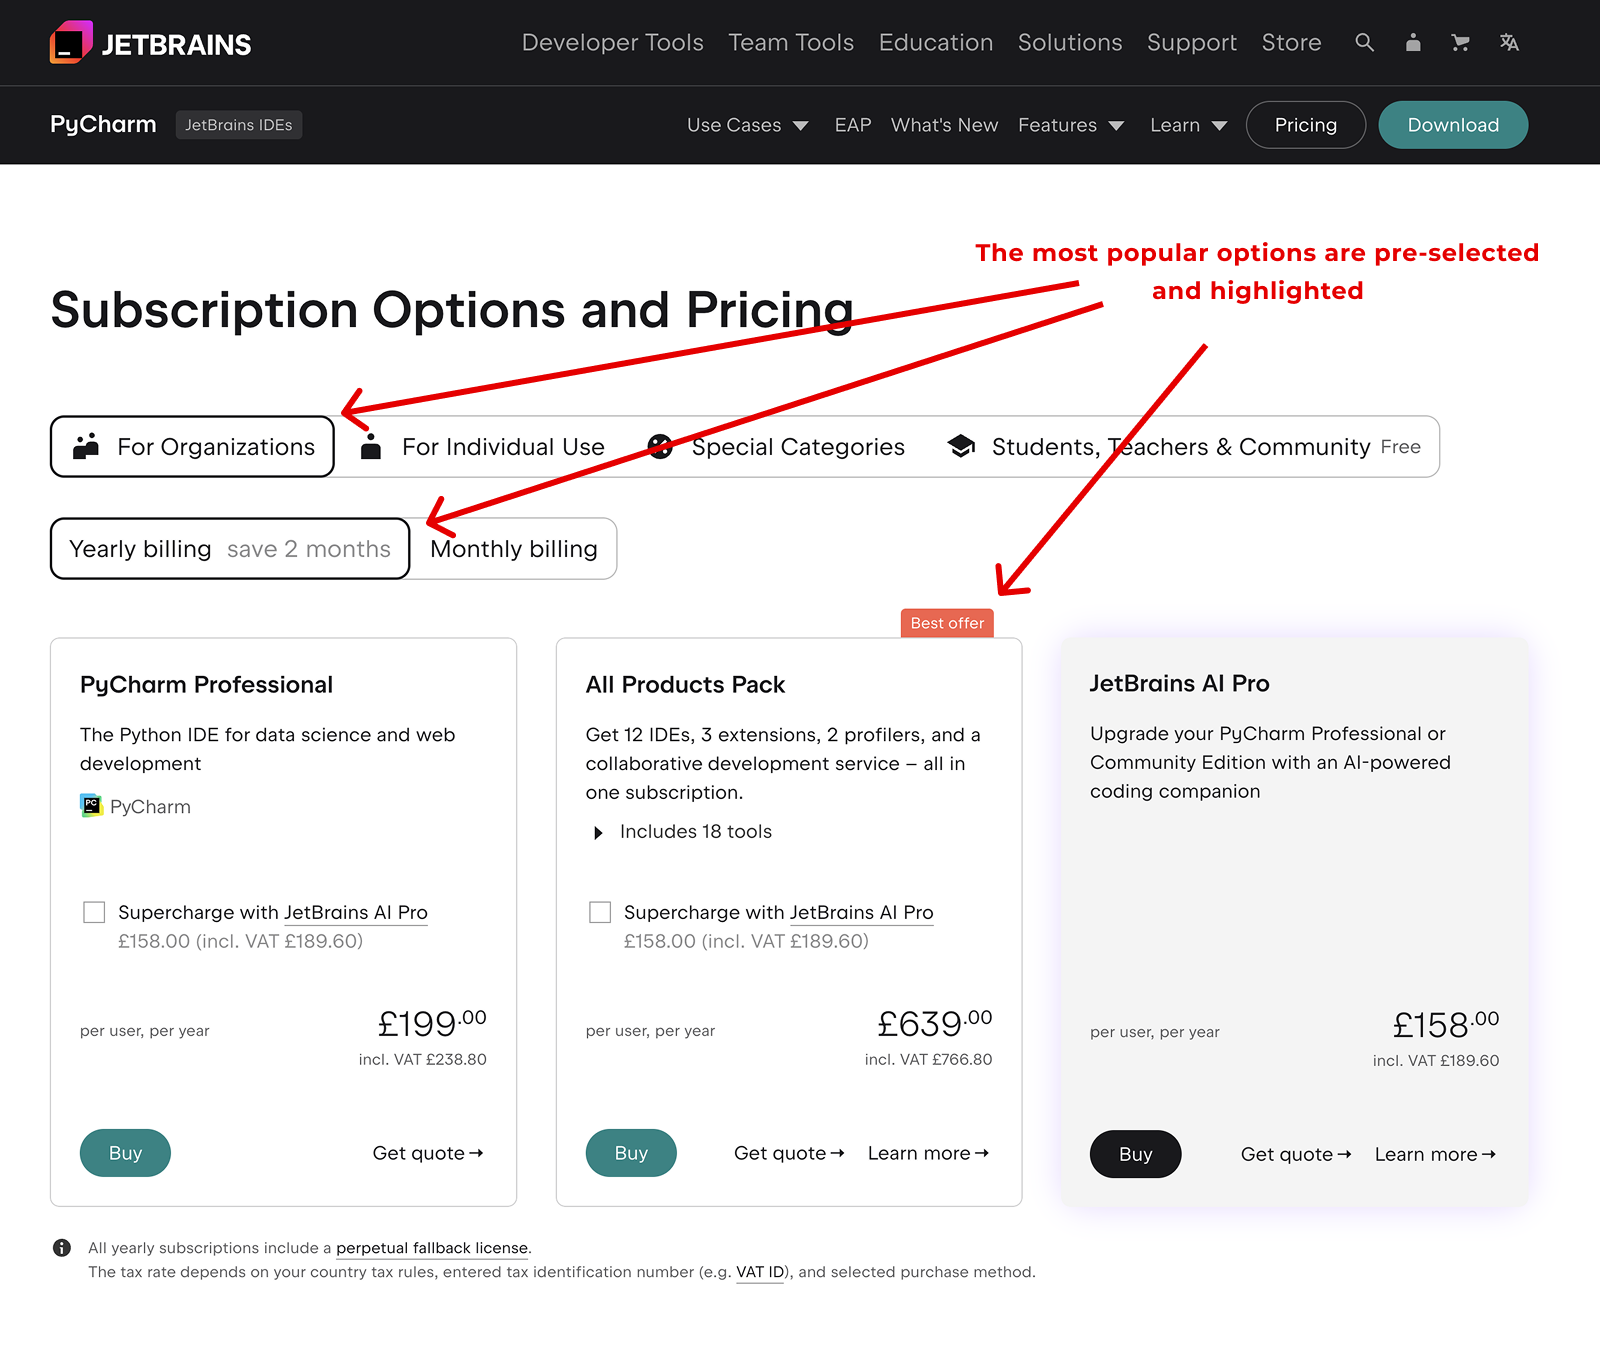Open the perpetual fallback license link
This screenshot has width=1600, height=1366.
pyautogui.click(x=432, y=1248)
